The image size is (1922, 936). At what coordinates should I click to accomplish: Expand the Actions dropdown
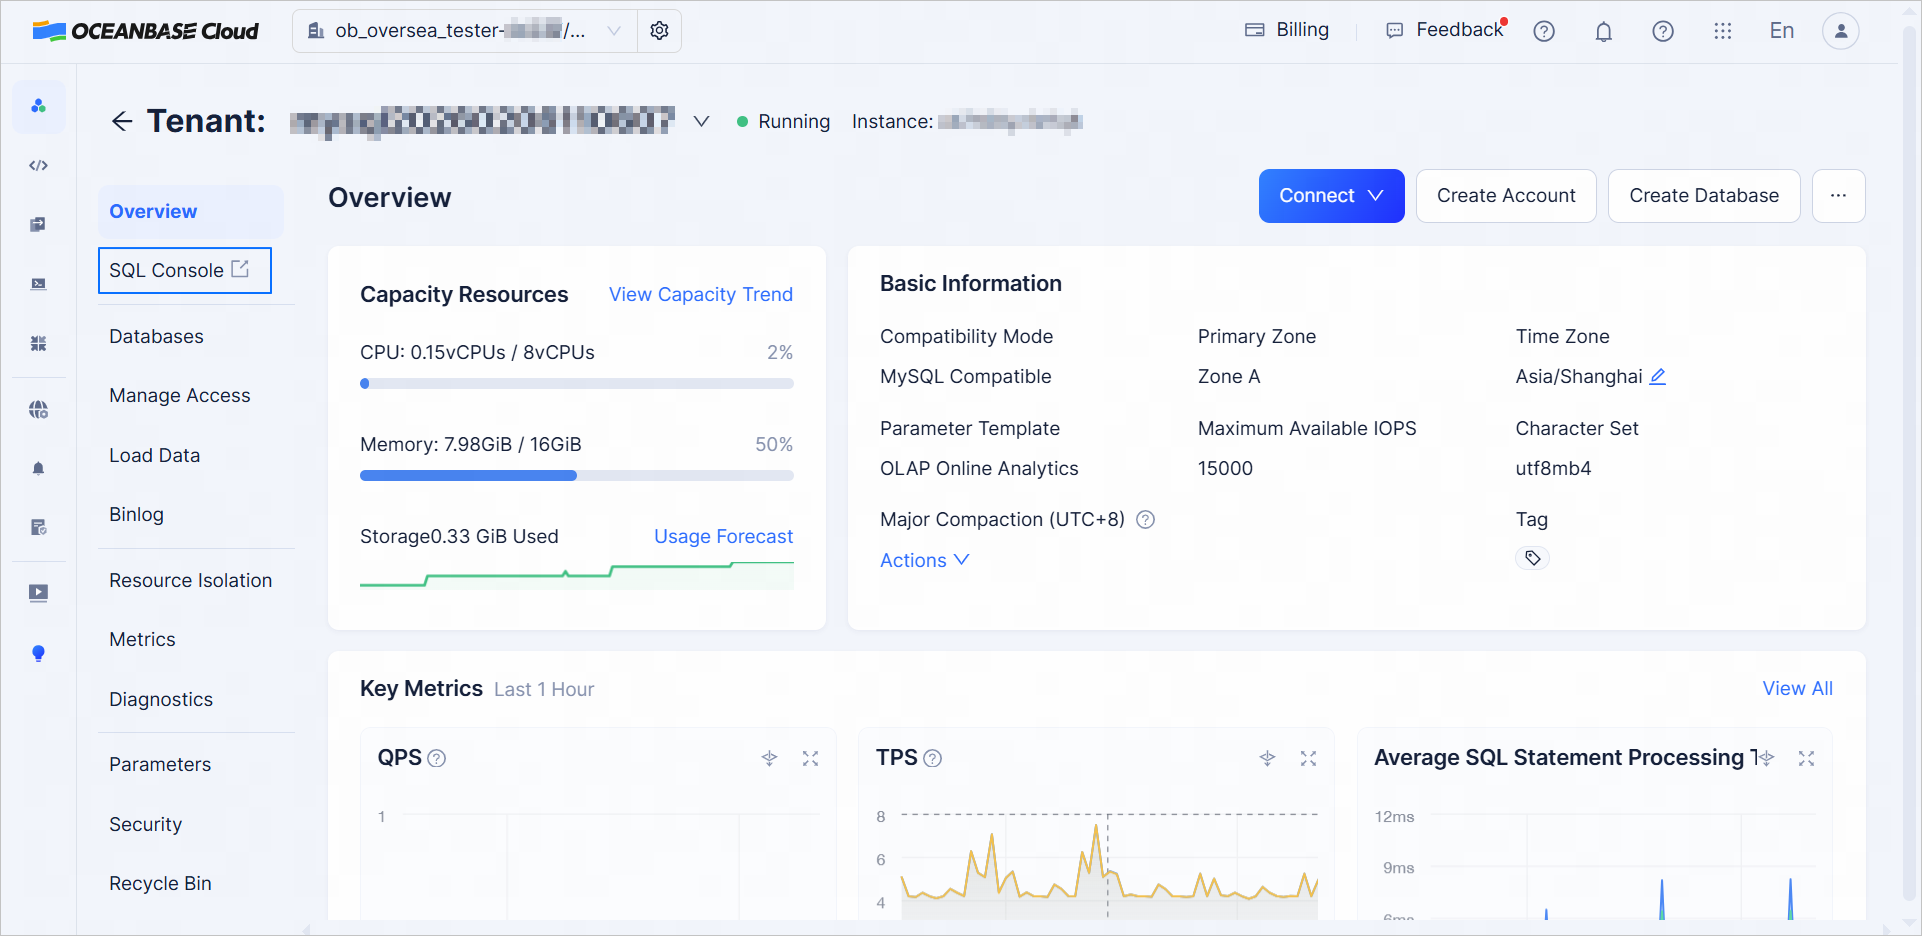tap(924, 561)
